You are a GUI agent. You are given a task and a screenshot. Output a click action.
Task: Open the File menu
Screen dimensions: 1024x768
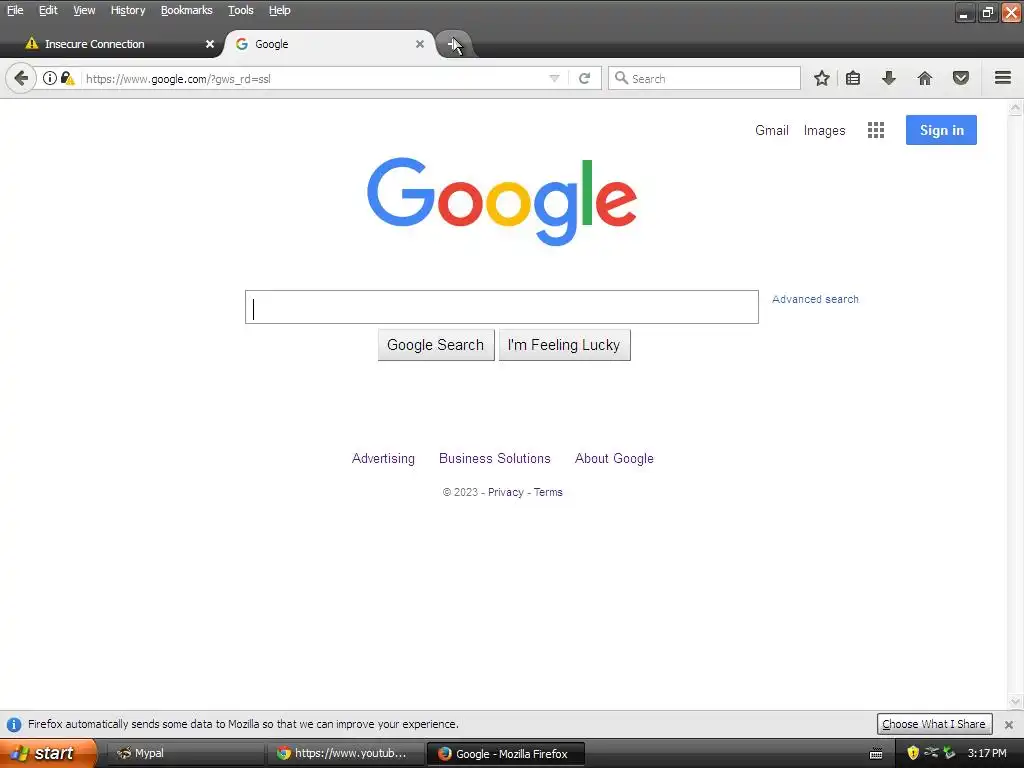[x=15, y=10]
